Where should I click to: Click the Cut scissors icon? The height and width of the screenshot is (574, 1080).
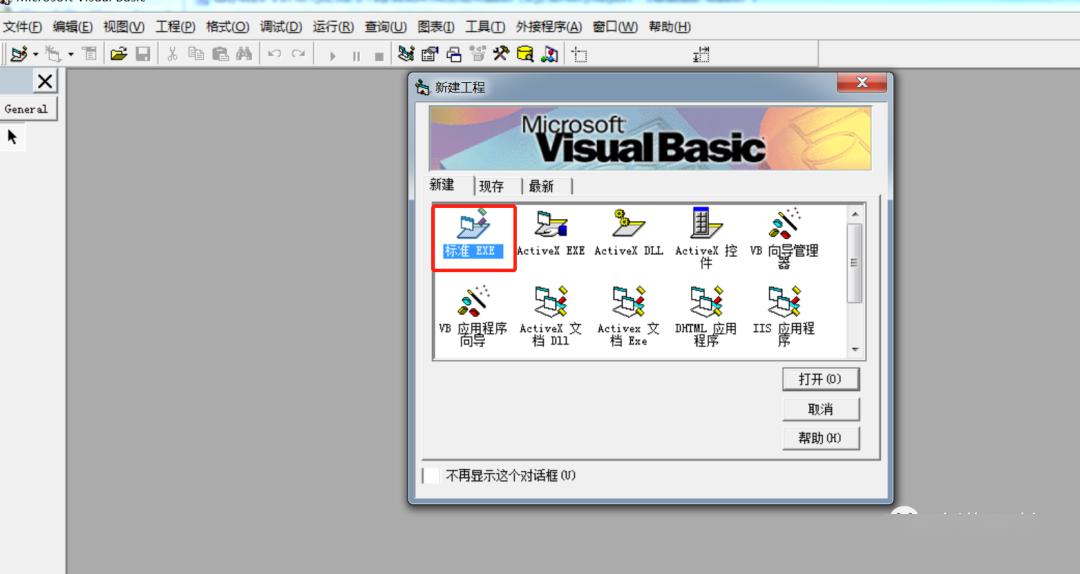click(172, 54)
